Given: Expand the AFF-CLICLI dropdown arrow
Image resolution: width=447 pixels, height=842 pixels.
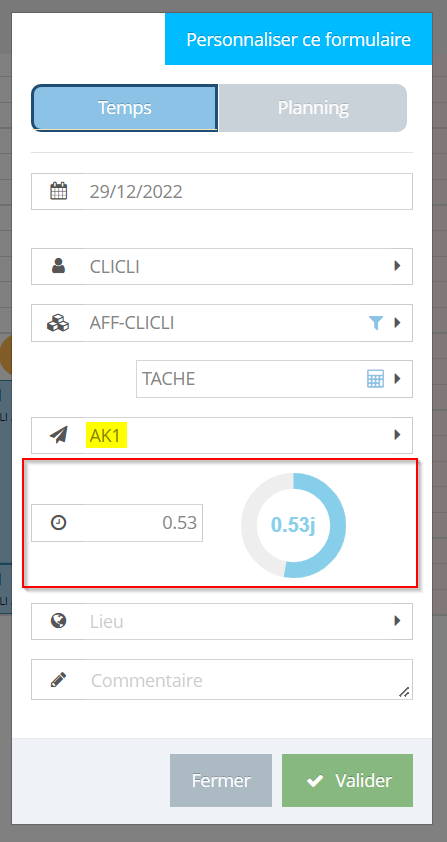Looking at the screenshot, I should (398, 323).
